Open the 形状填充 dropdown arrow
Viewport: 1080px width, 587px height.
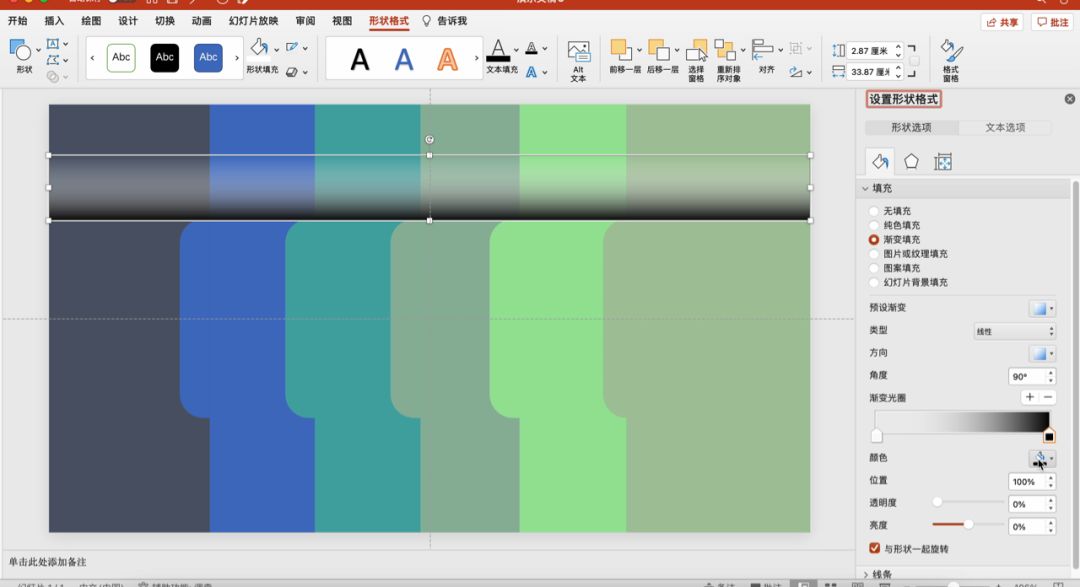pos(276,49)
